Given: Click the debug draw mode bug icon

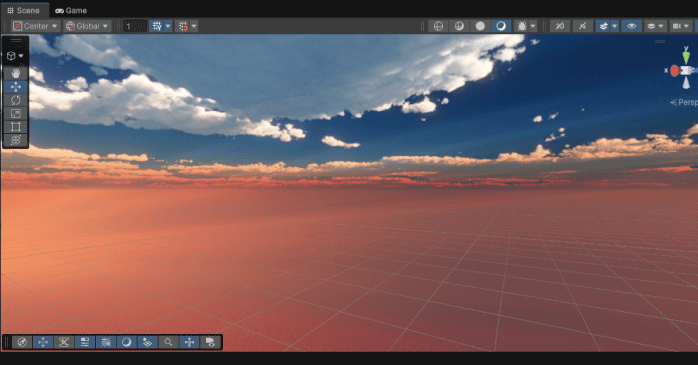Looking at the screenshot, I should tap(522, 26).
